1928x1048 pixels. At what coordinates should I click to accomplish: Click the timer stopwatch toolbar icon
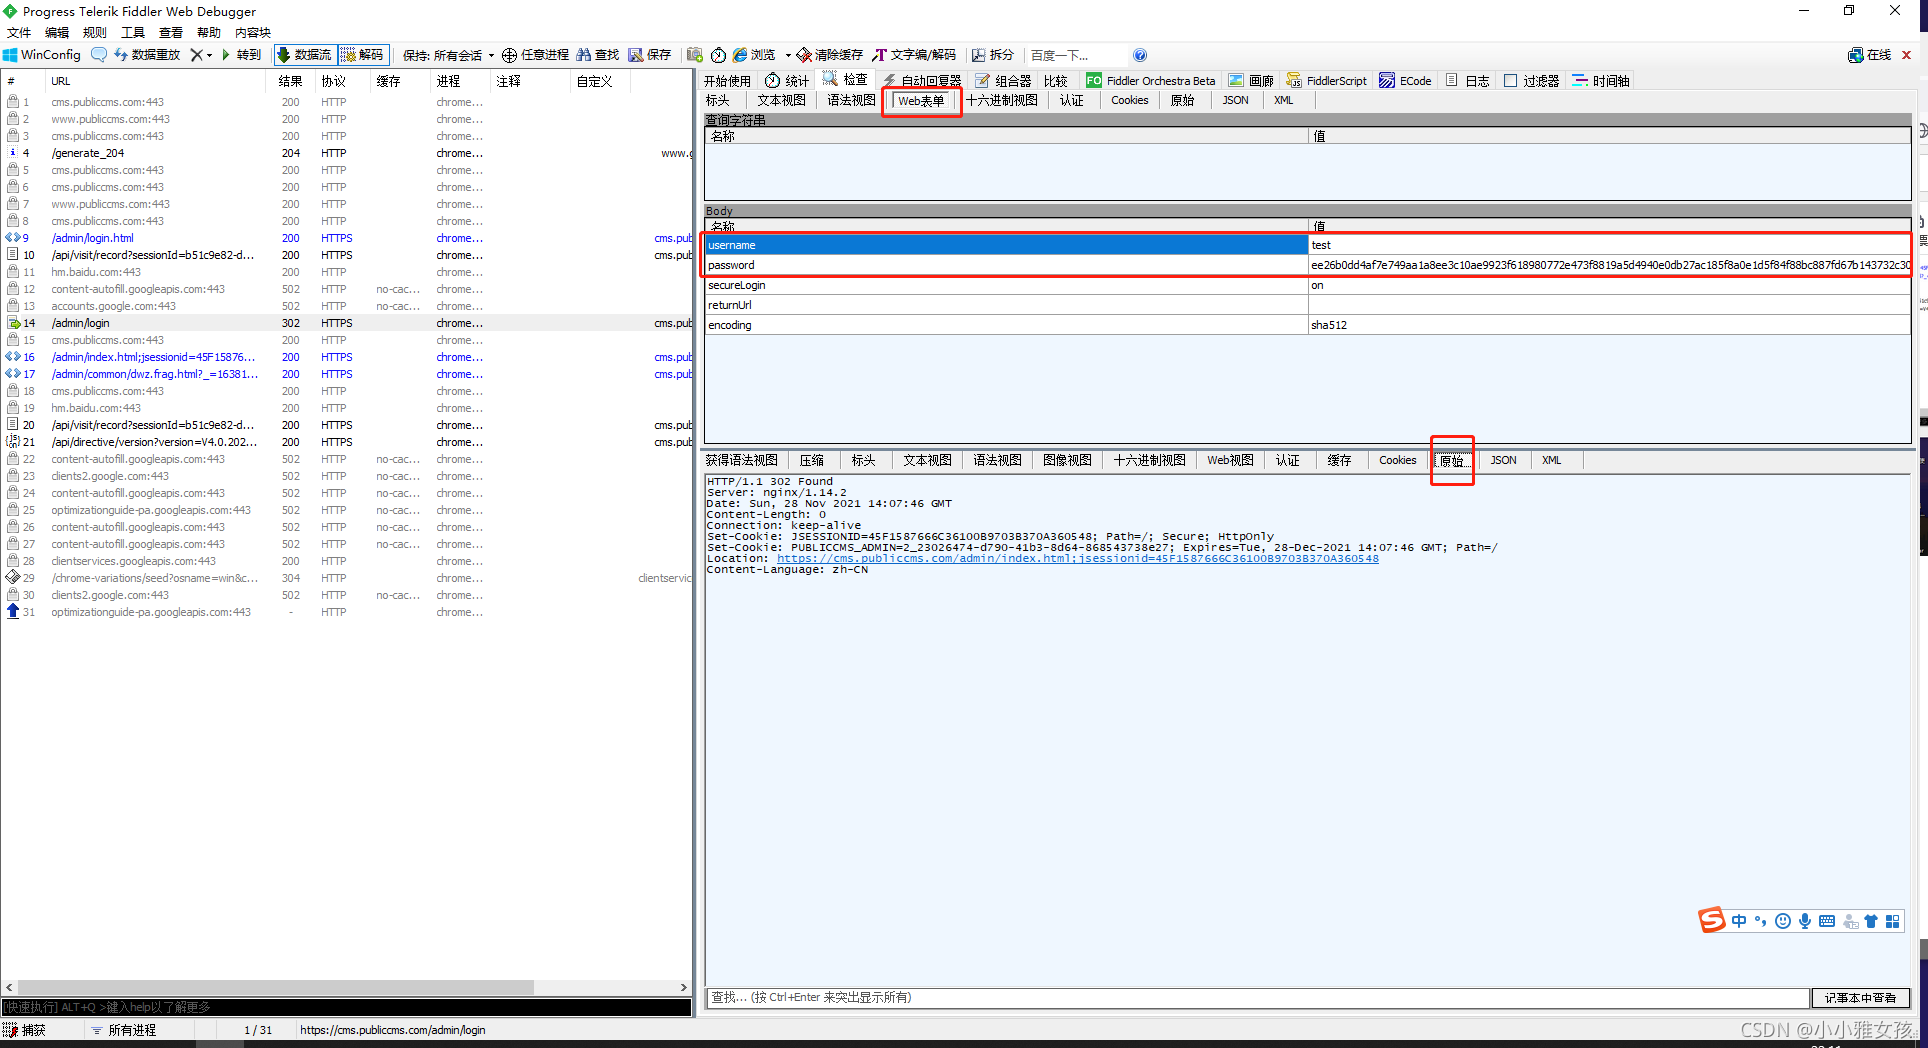pos(718,55)
